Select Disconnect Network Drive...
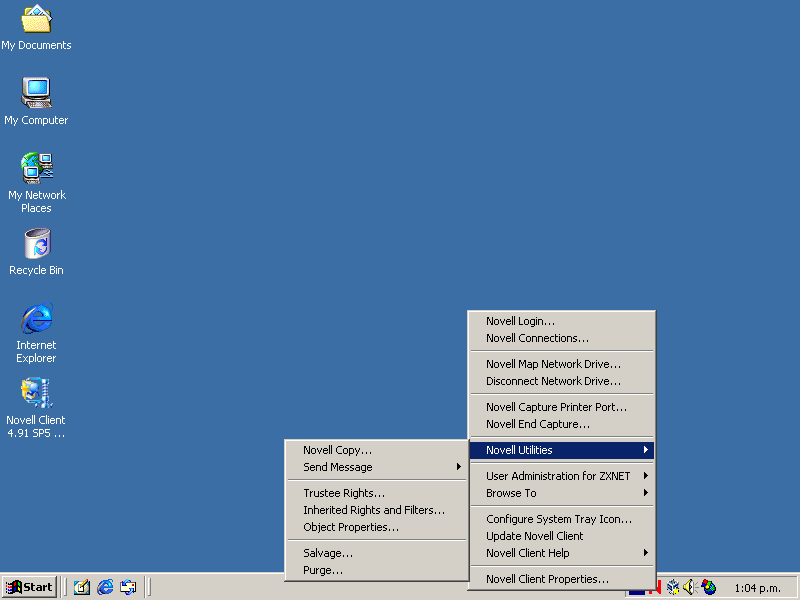The height and width of the screenshot is (600, 800). pyautogui.click(x=562, y=381)
